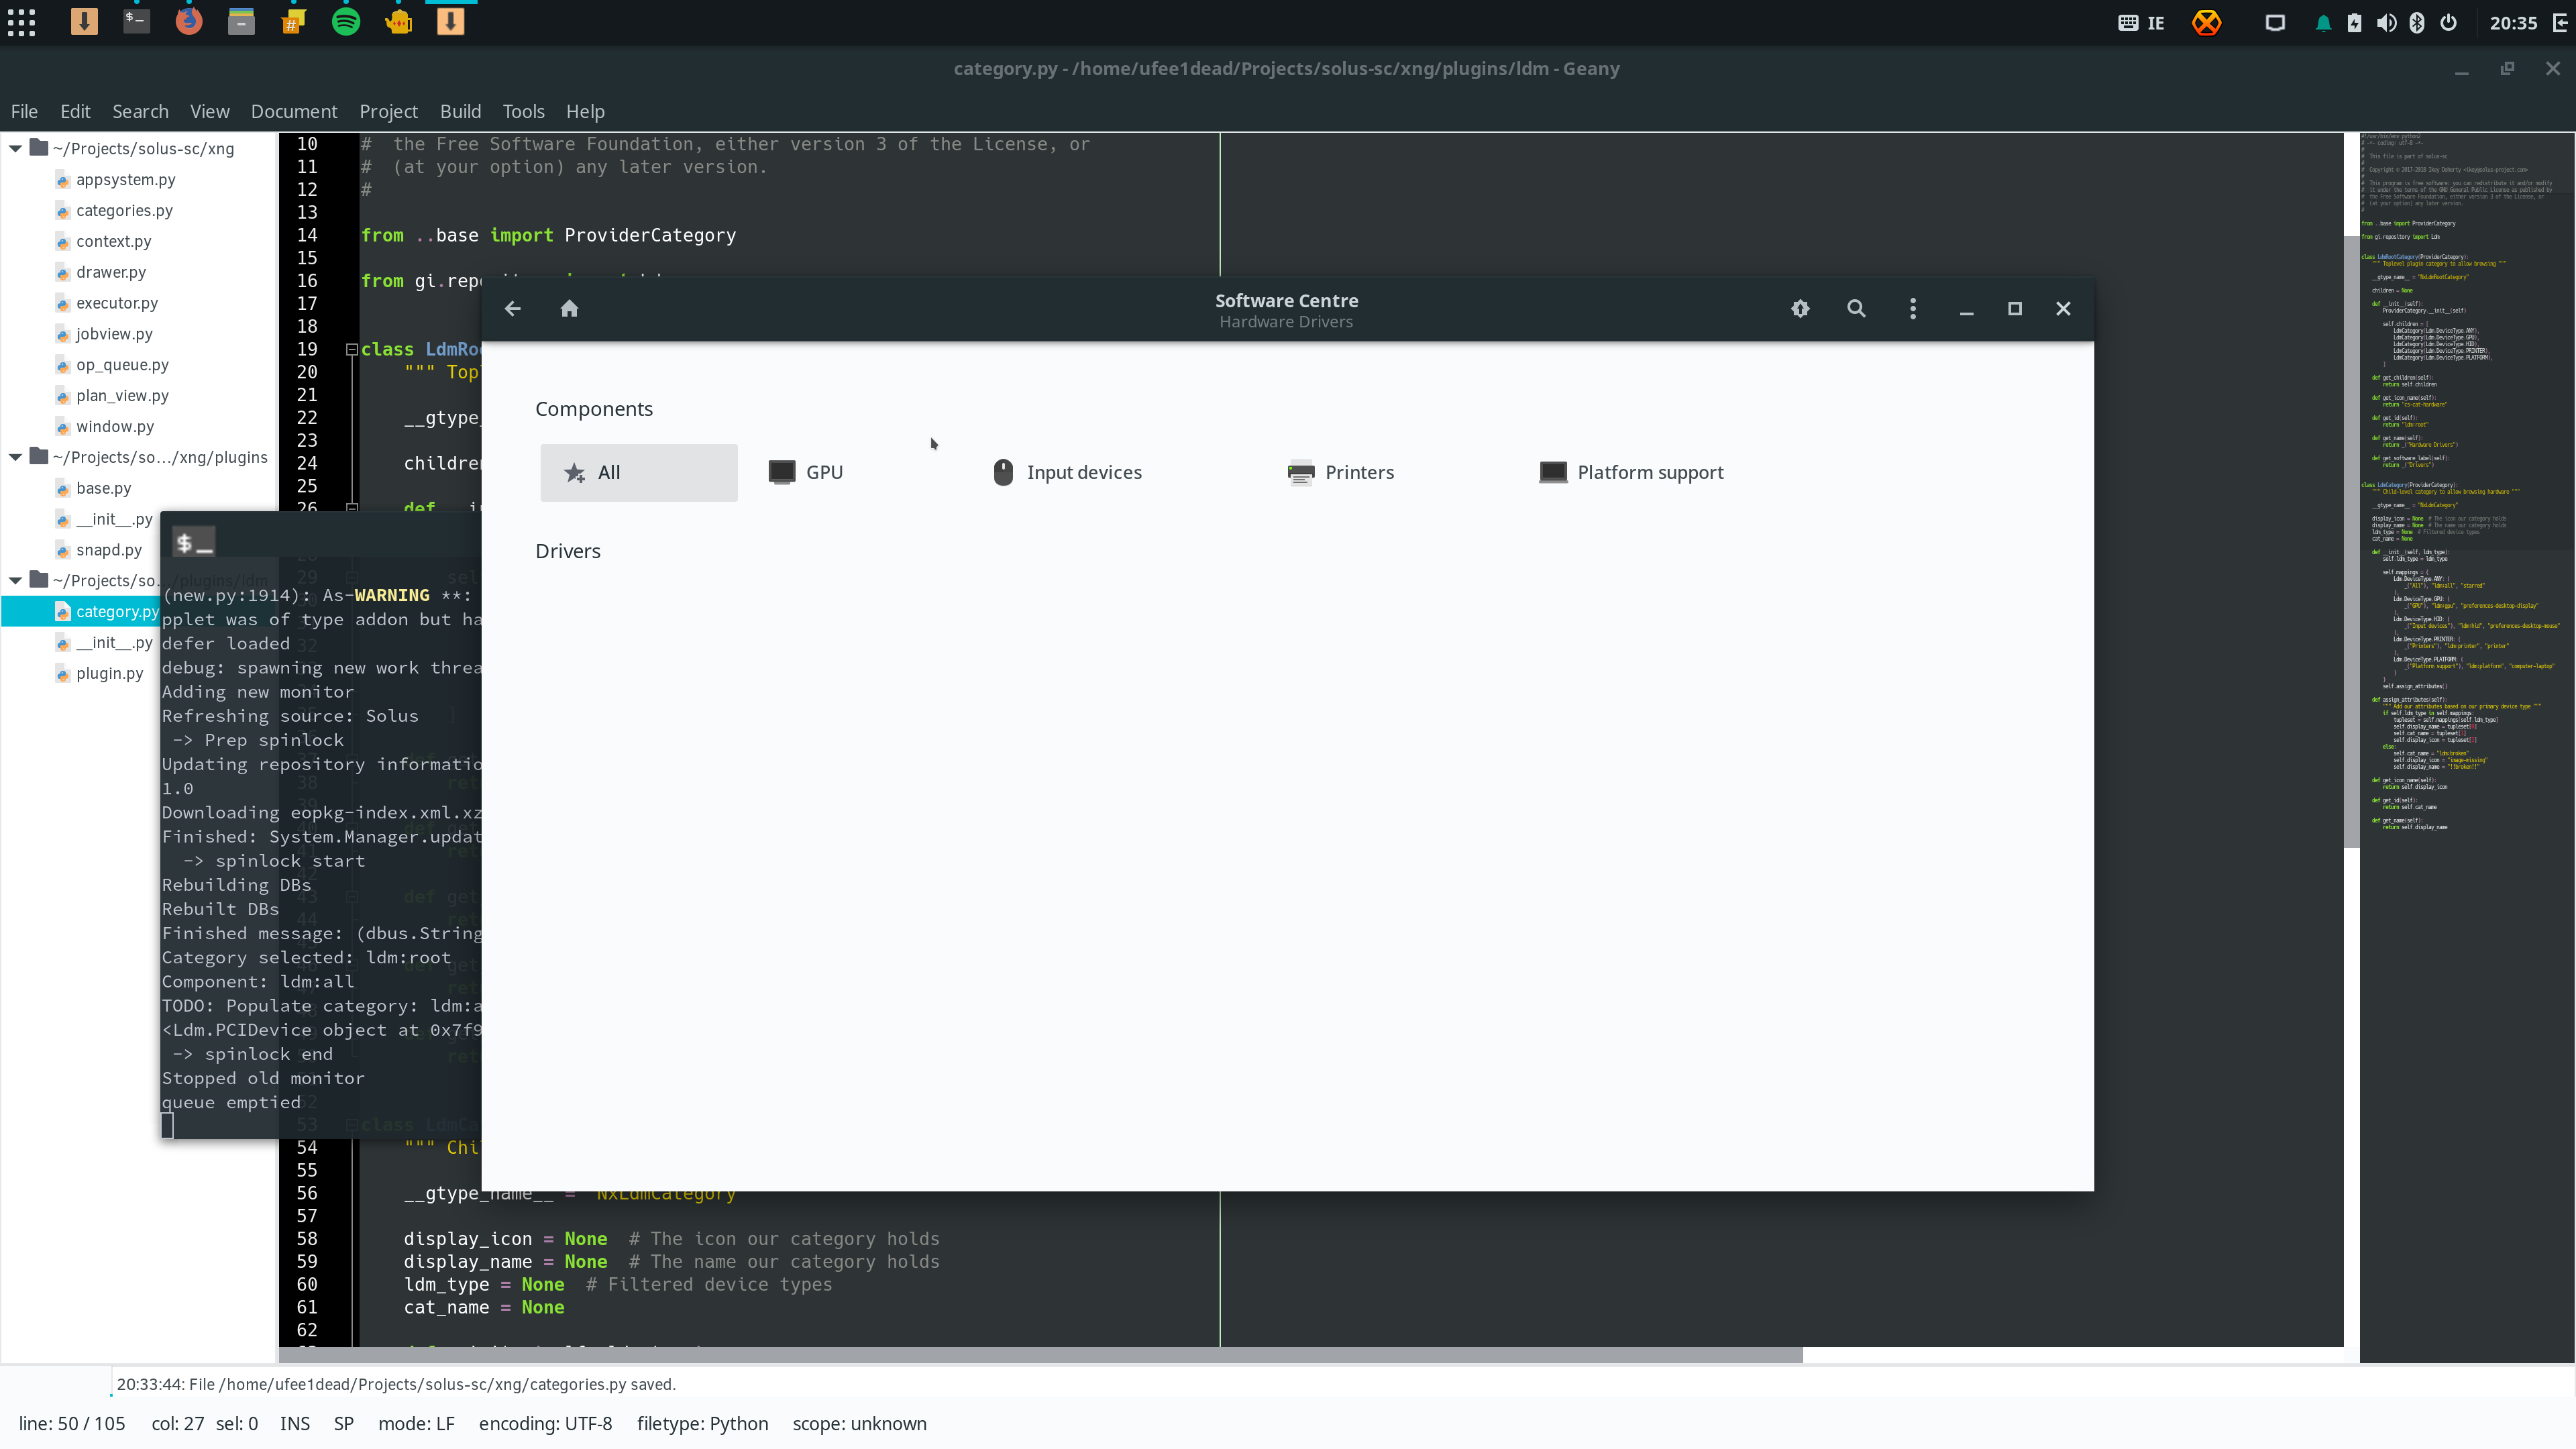Open the Bluetooth tray icon

(2417, 23)
